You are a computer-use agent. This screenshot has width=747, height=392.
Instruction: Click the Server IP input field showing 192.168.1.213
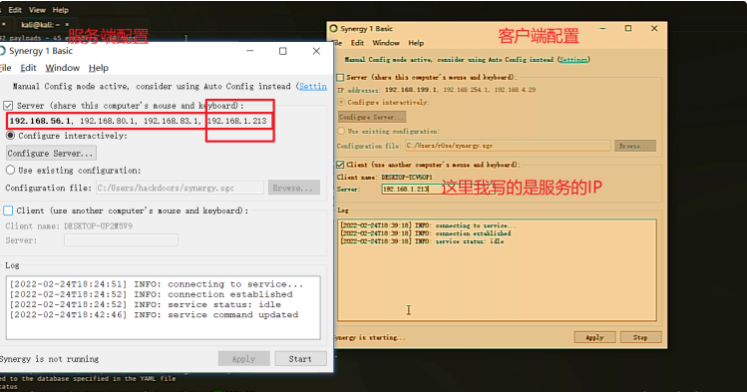(x=411, y=189)
